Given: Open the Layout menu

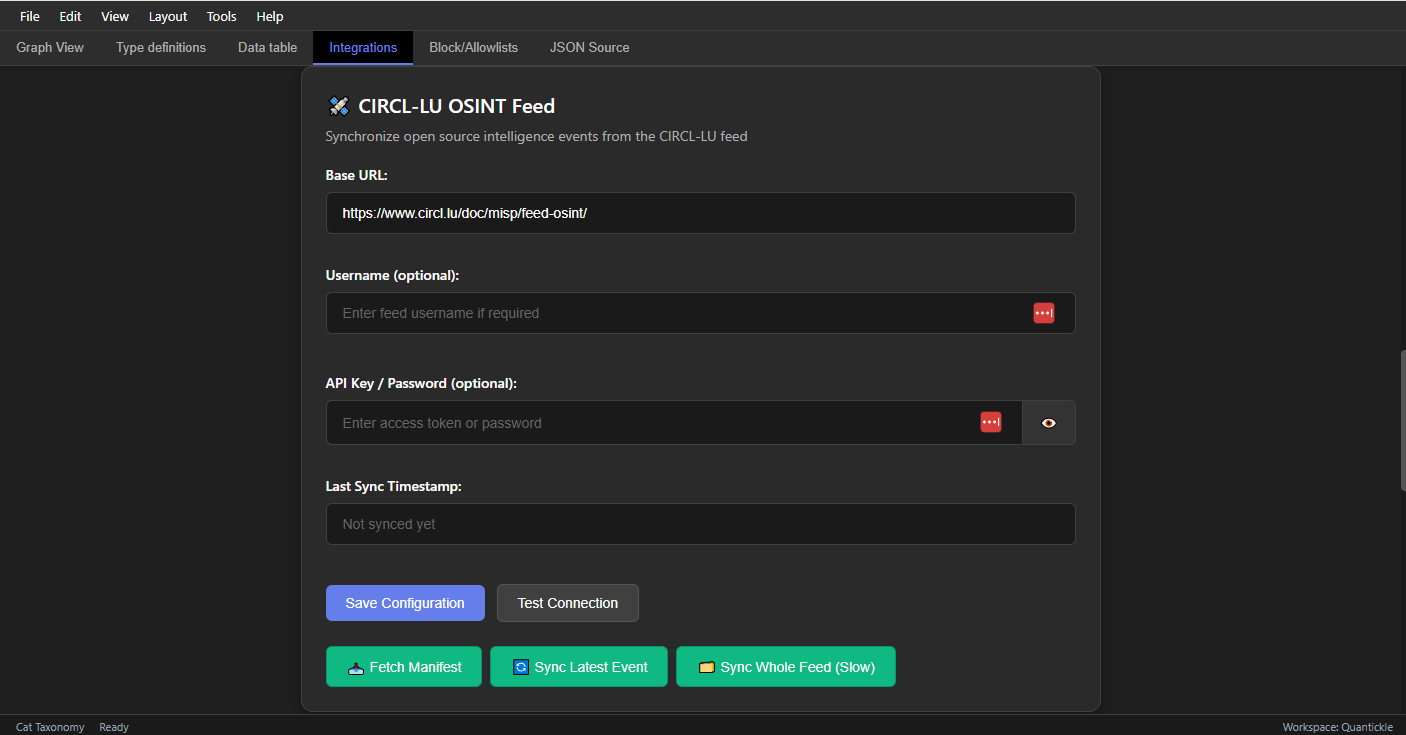Looking at the screenshot, I should 168,16.
